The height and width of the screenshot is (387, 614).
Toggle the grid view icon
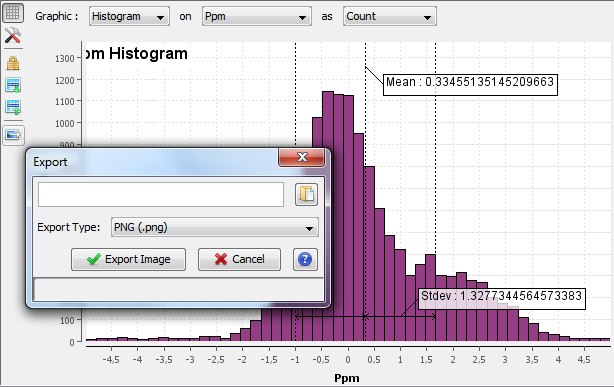pos(13,13)
